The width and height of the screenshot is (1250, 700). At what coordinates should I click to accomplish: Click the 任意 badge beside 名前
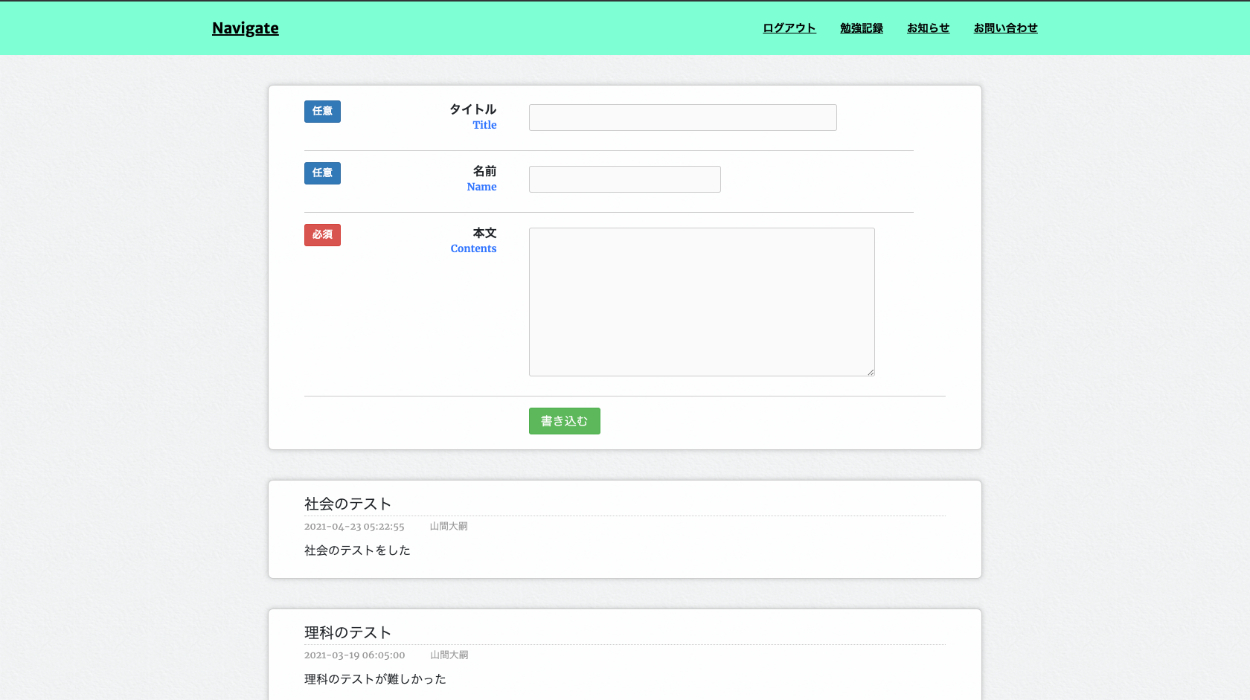pyautogui.click(x=322, y=173)
